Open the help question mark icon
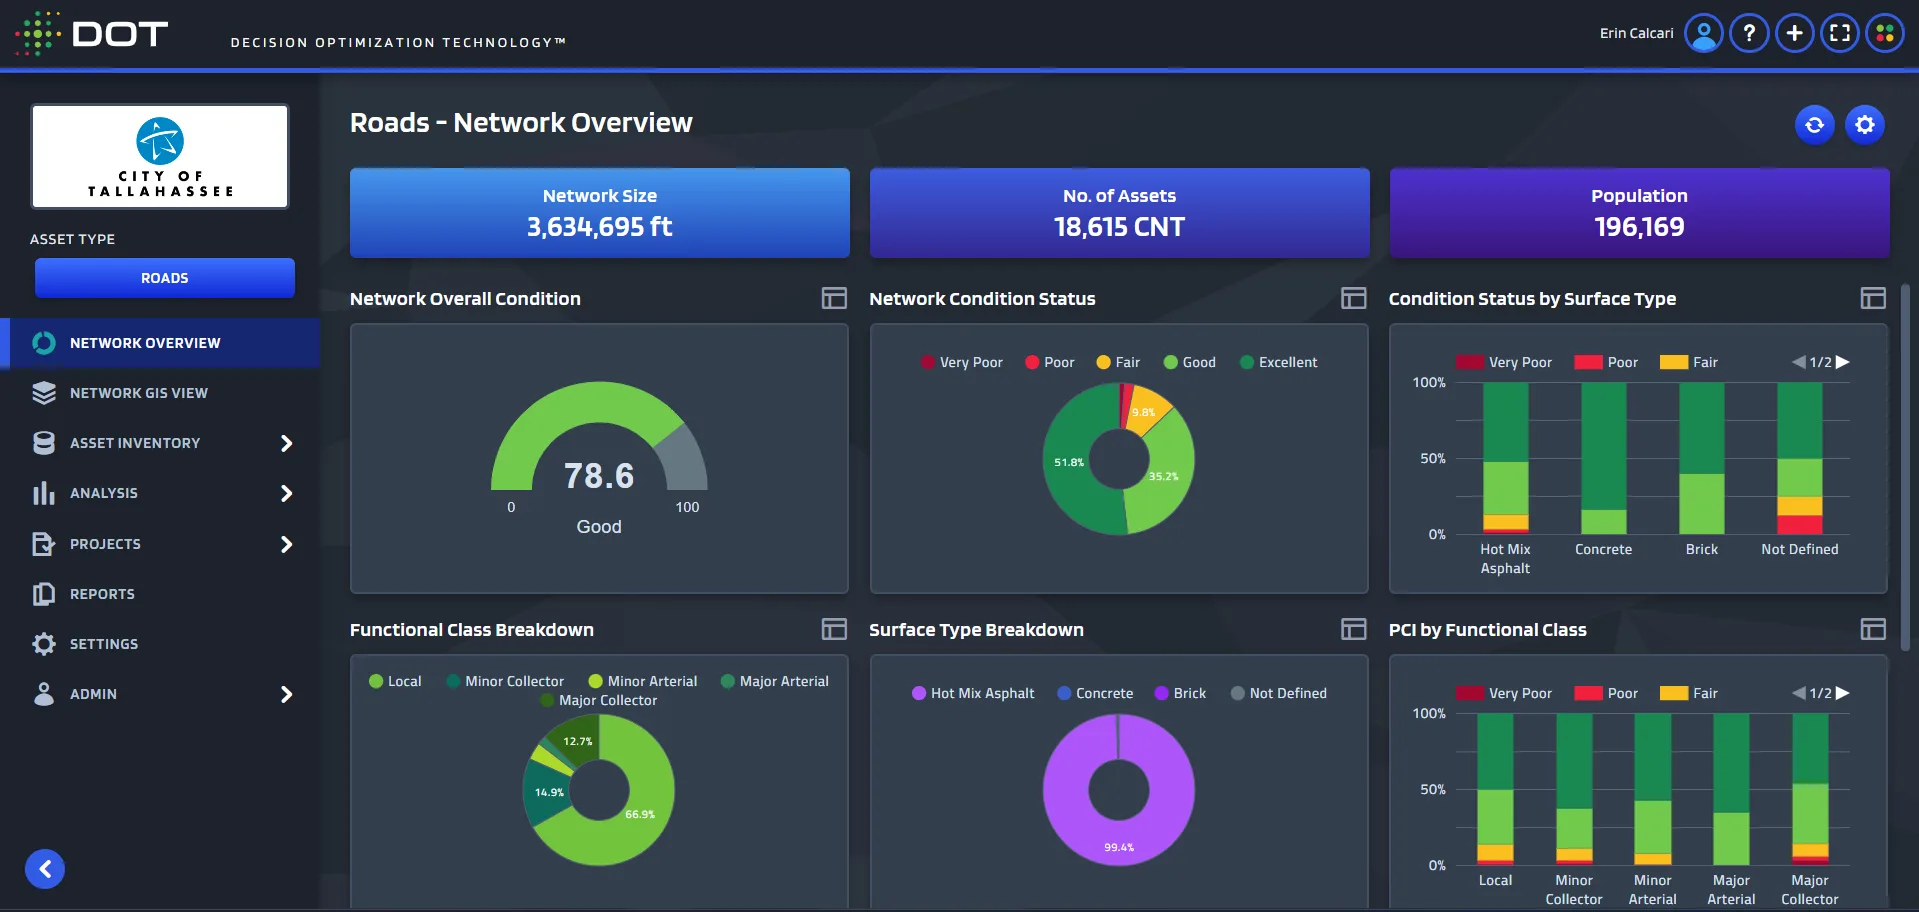 (x=1749, y=33)
